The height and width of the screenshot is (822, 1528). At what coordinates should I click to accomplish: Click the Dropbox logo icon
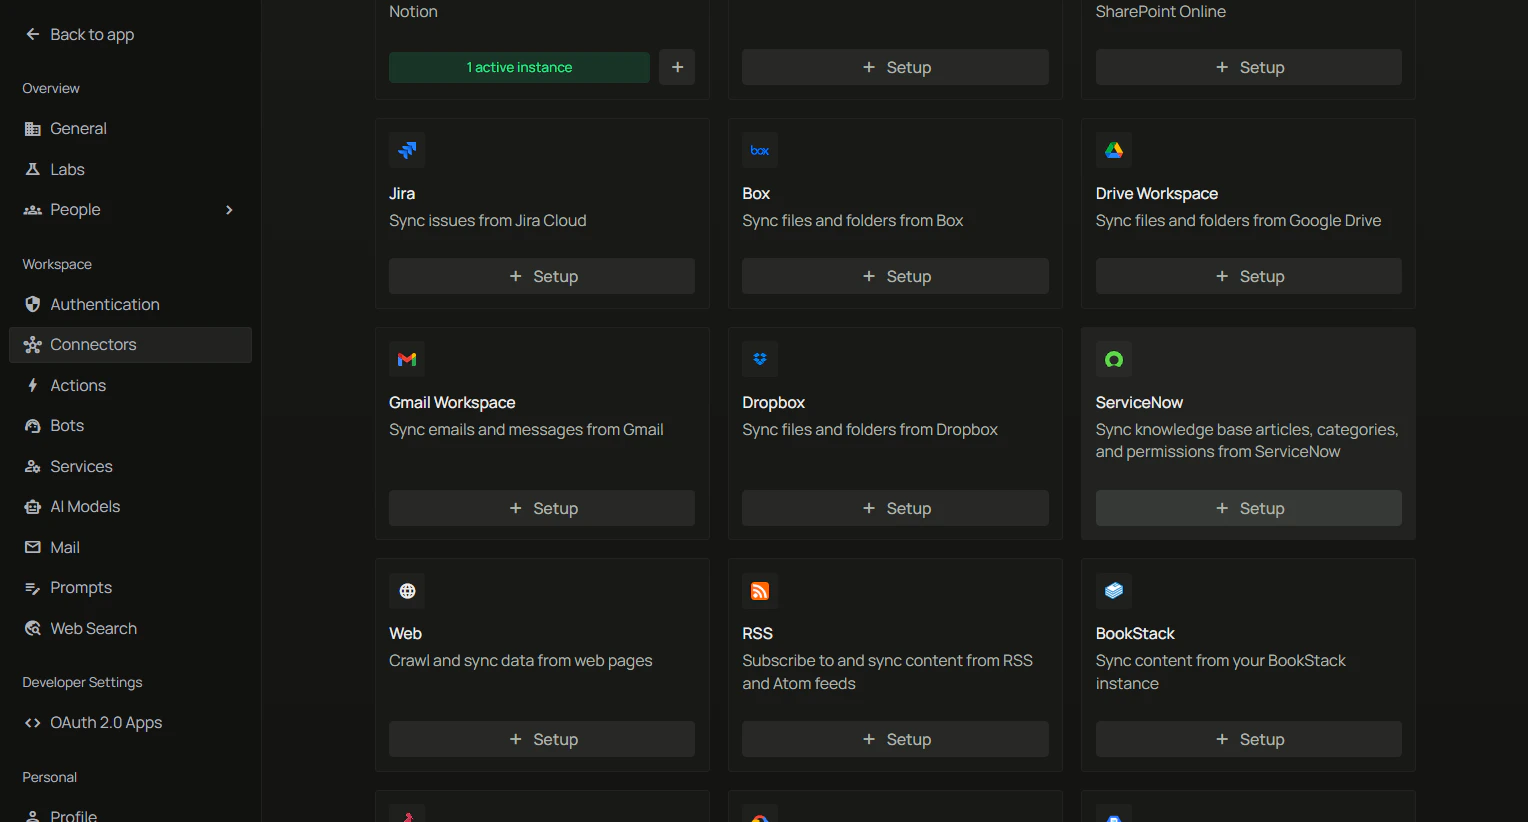click(760, 359)
